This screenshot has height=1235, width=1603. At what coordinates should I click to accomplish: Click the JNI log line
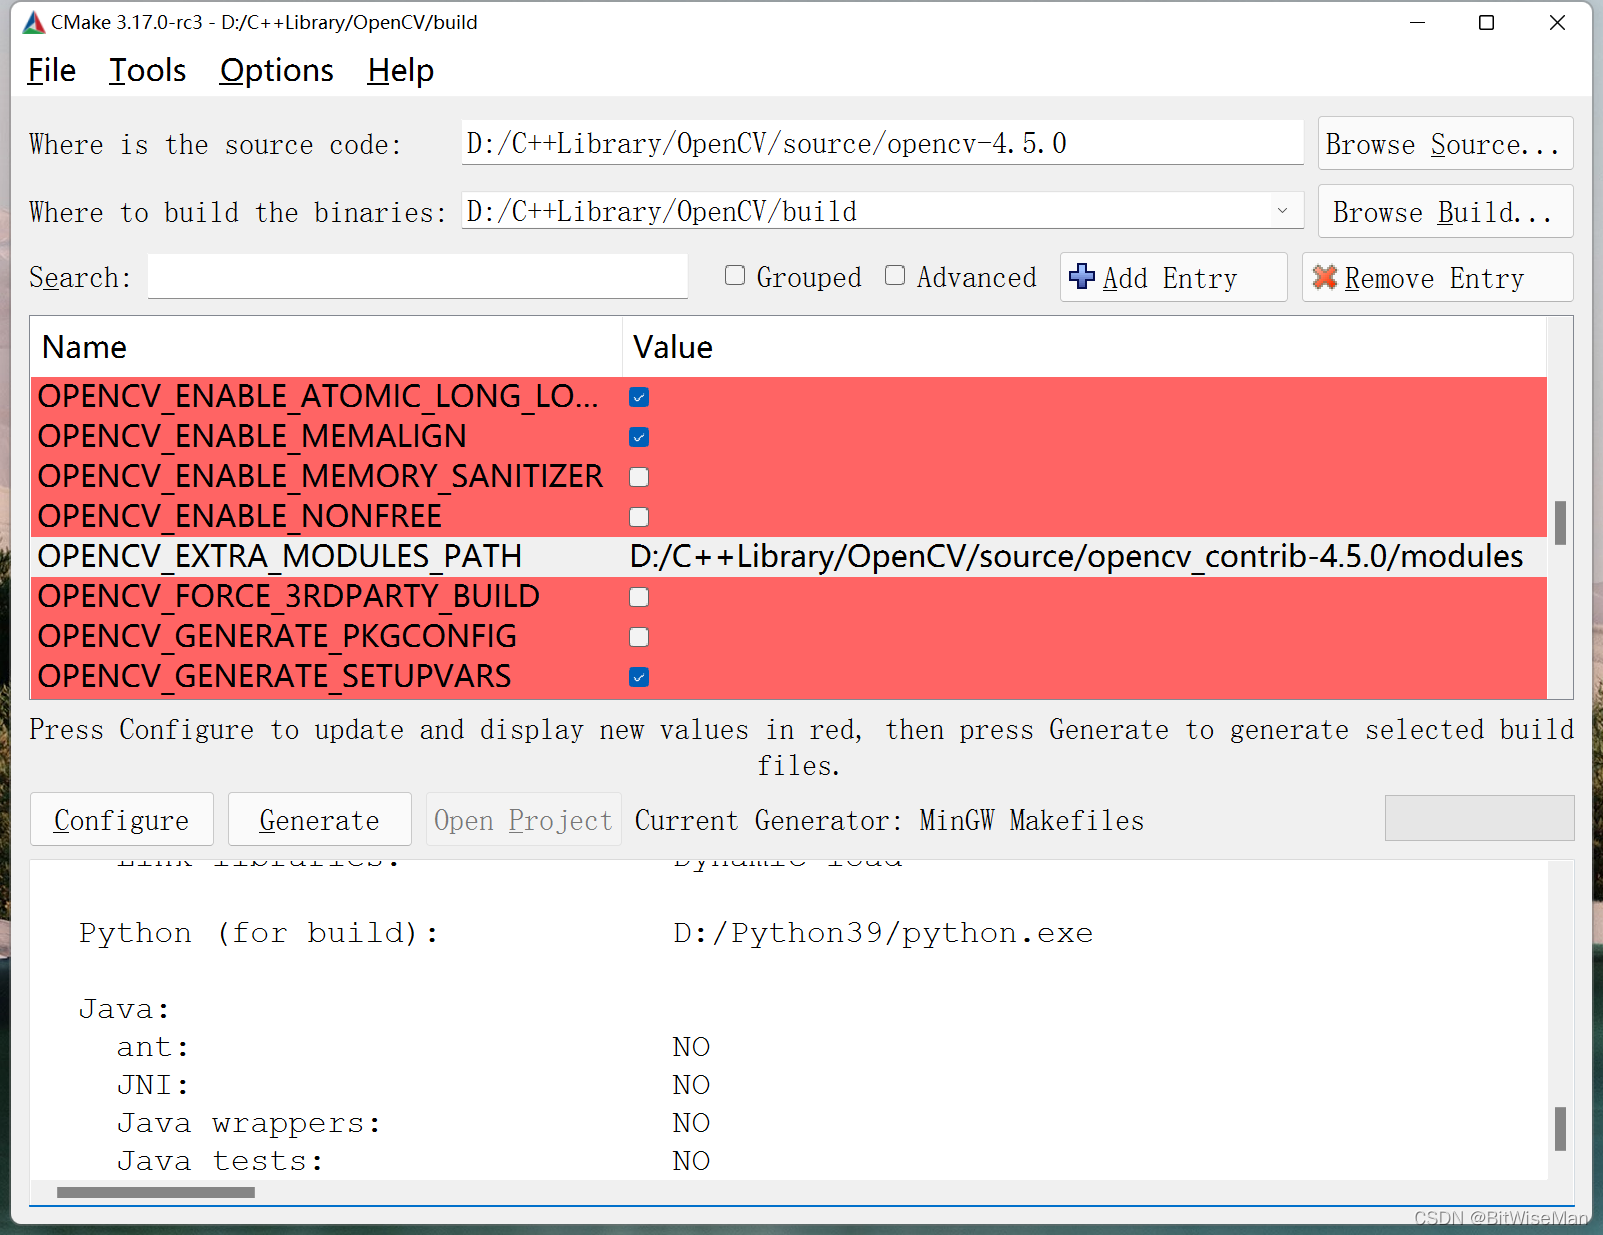(x=153, y=1085)
